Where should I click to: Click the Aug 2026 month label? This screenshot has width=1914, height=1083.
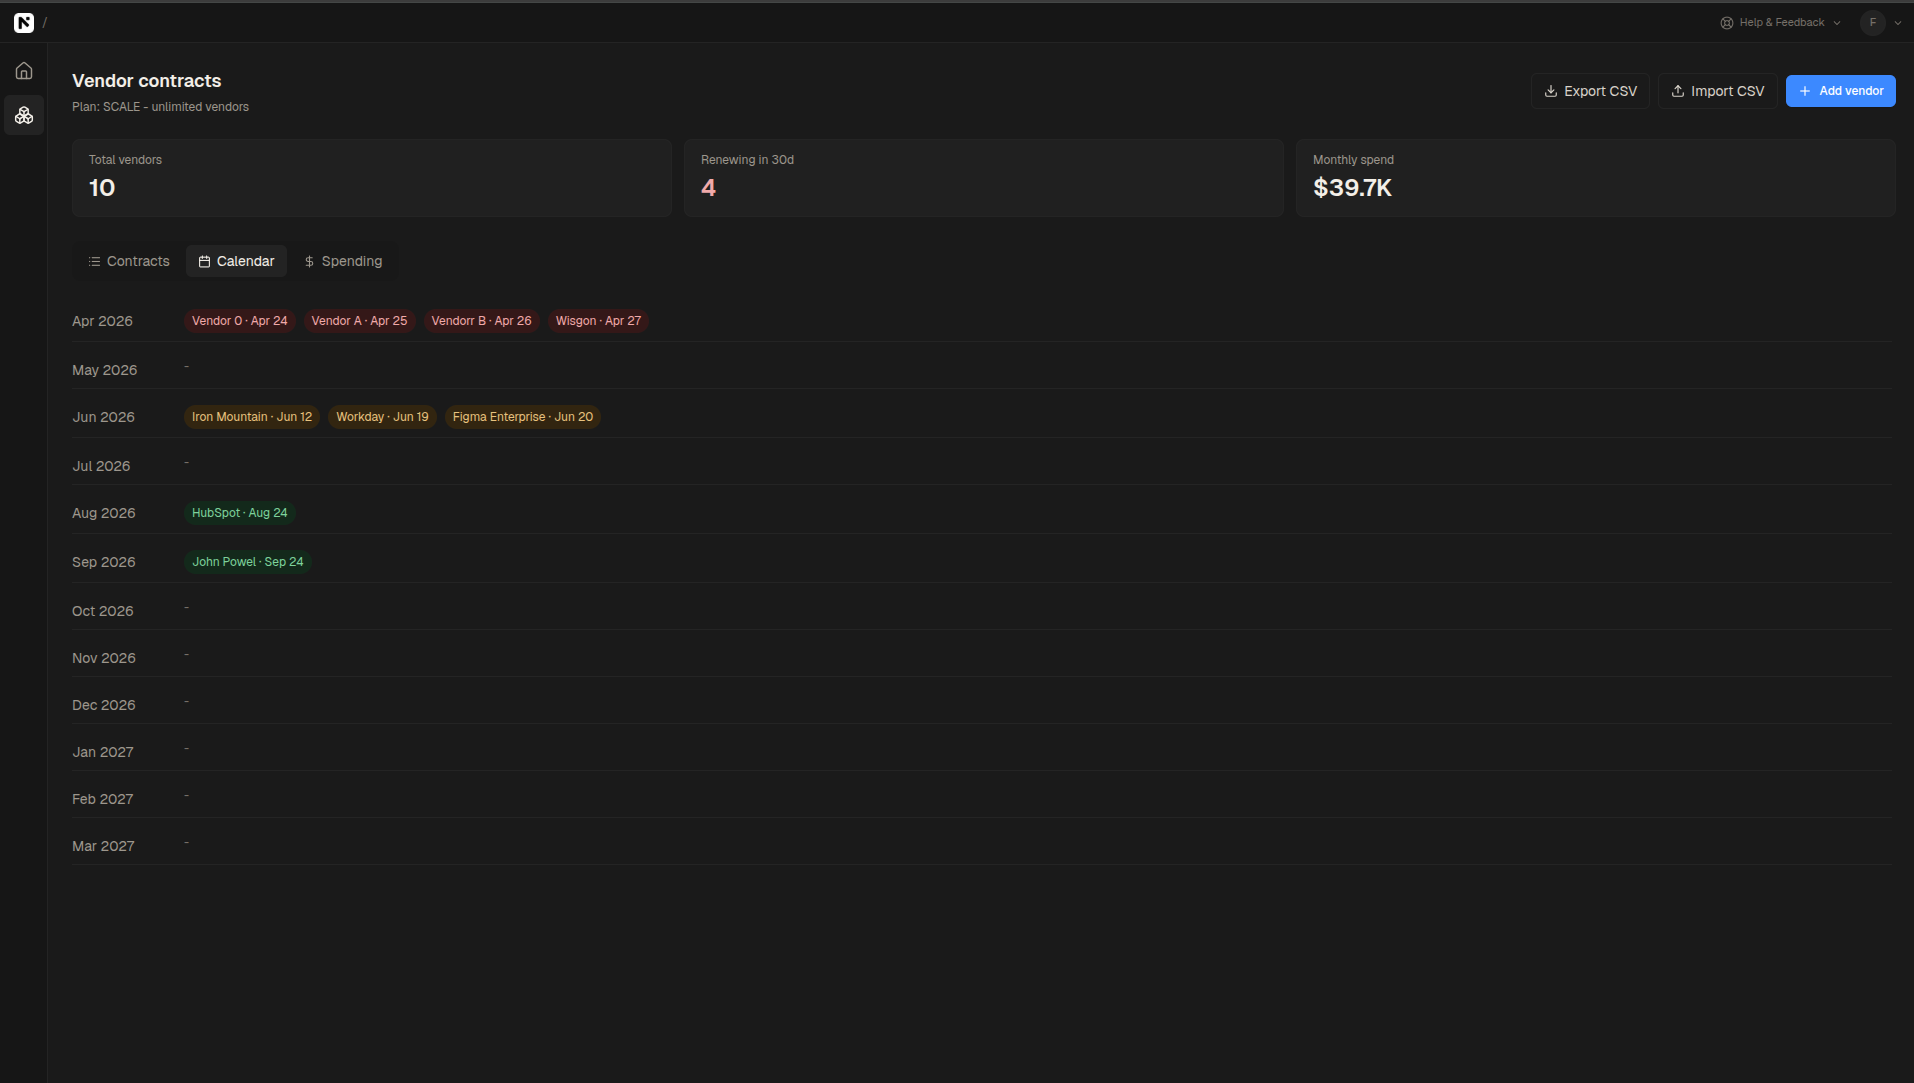(x=104, y=513)
